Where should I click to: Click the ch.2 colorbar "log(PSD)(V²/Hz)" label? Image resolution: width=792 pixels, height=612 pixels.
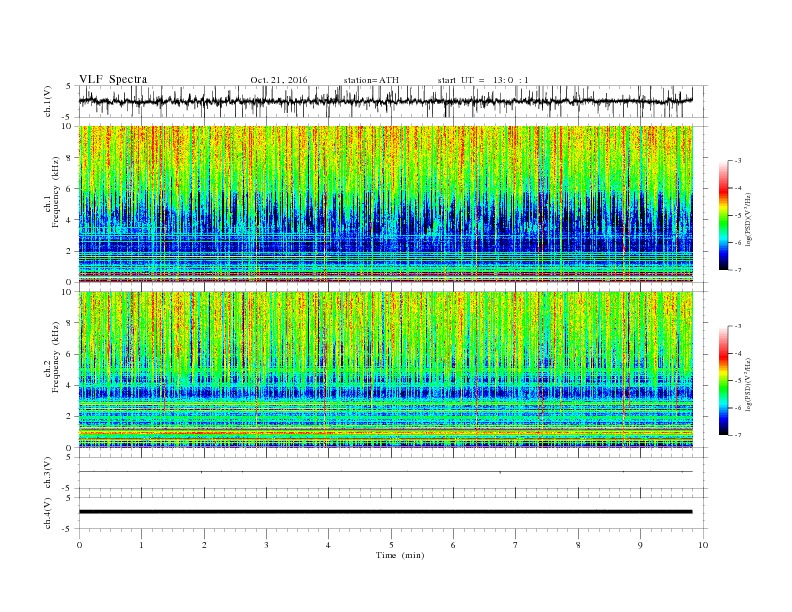pyautogui.click(x=750, y=384)
